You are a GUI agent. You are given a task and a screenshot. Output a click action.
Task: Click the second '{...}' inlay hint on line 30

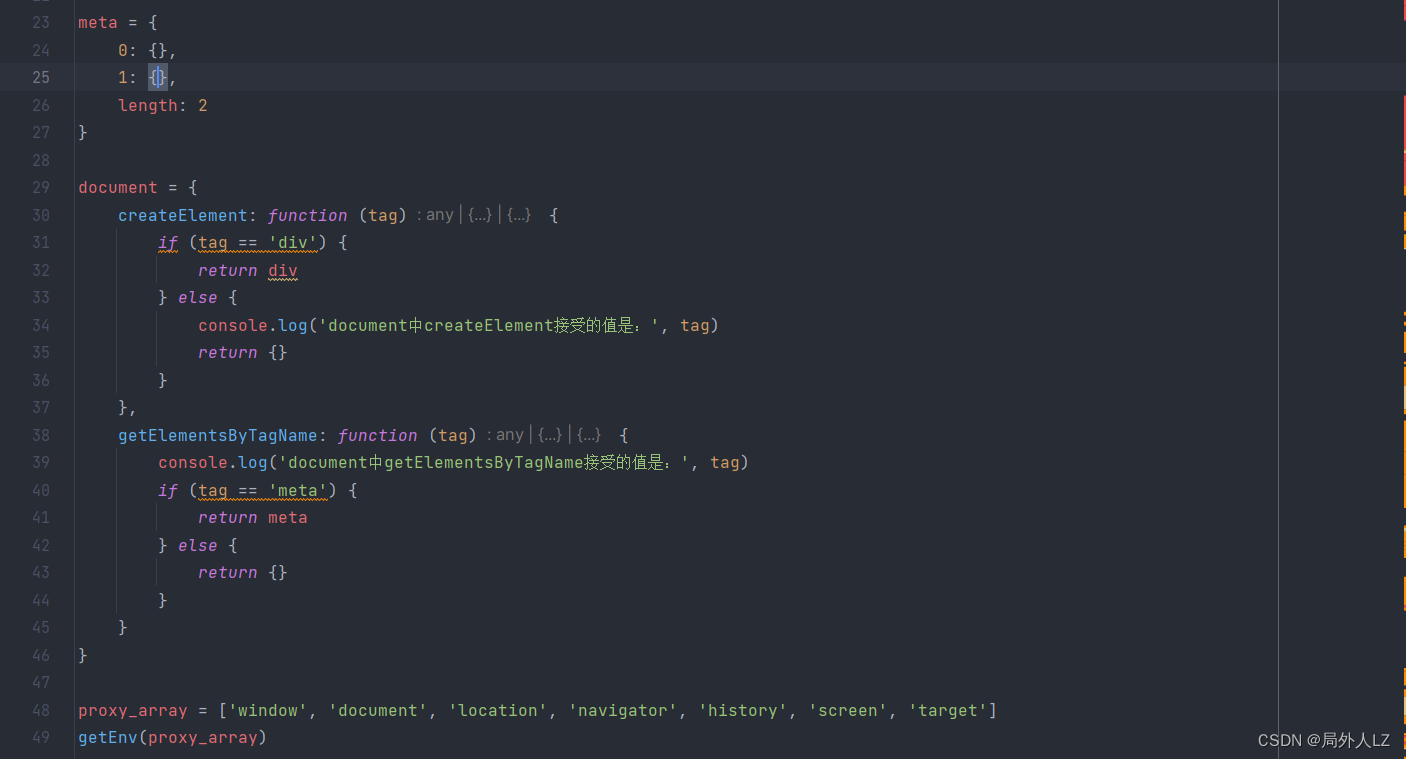pyautogui.click(x=519, y=215)
